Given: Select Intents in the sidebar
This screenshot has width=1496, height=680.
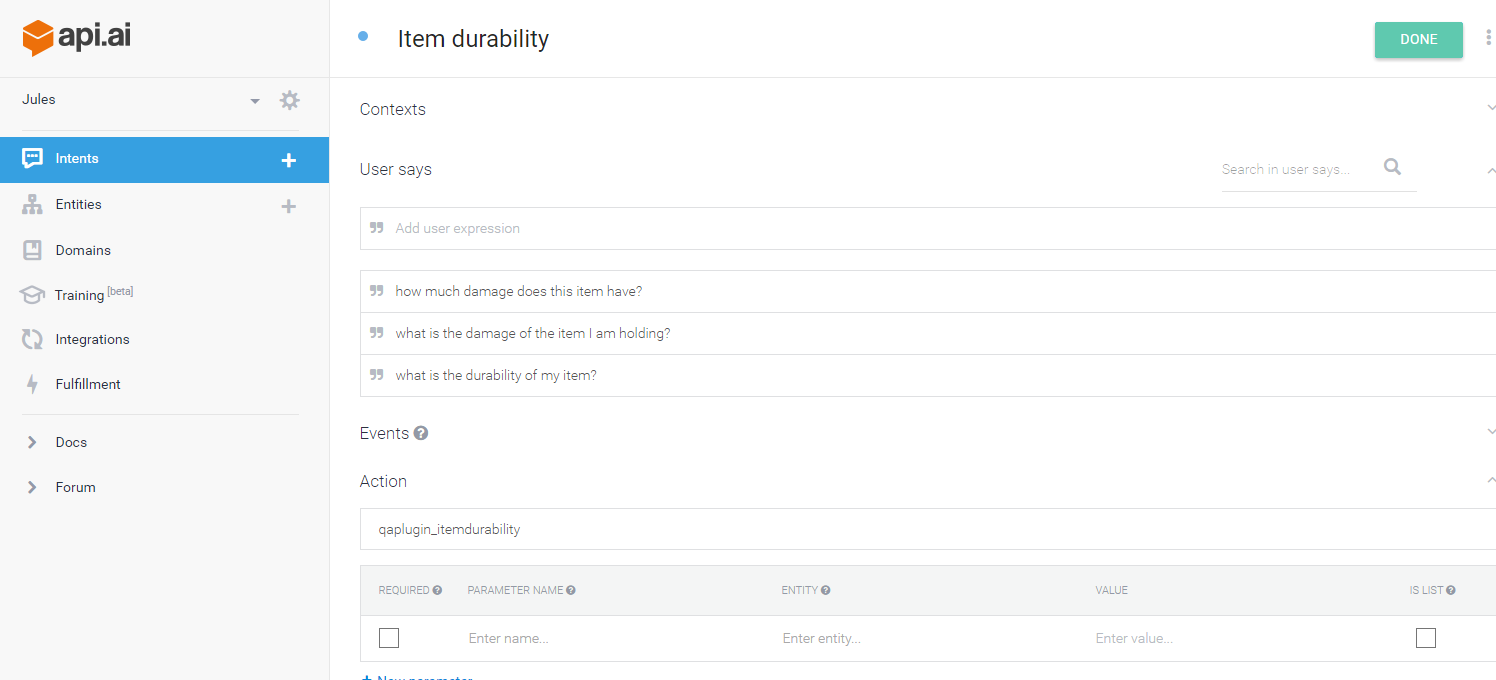Looking at the screenshot, I should [x=164, y=159].
